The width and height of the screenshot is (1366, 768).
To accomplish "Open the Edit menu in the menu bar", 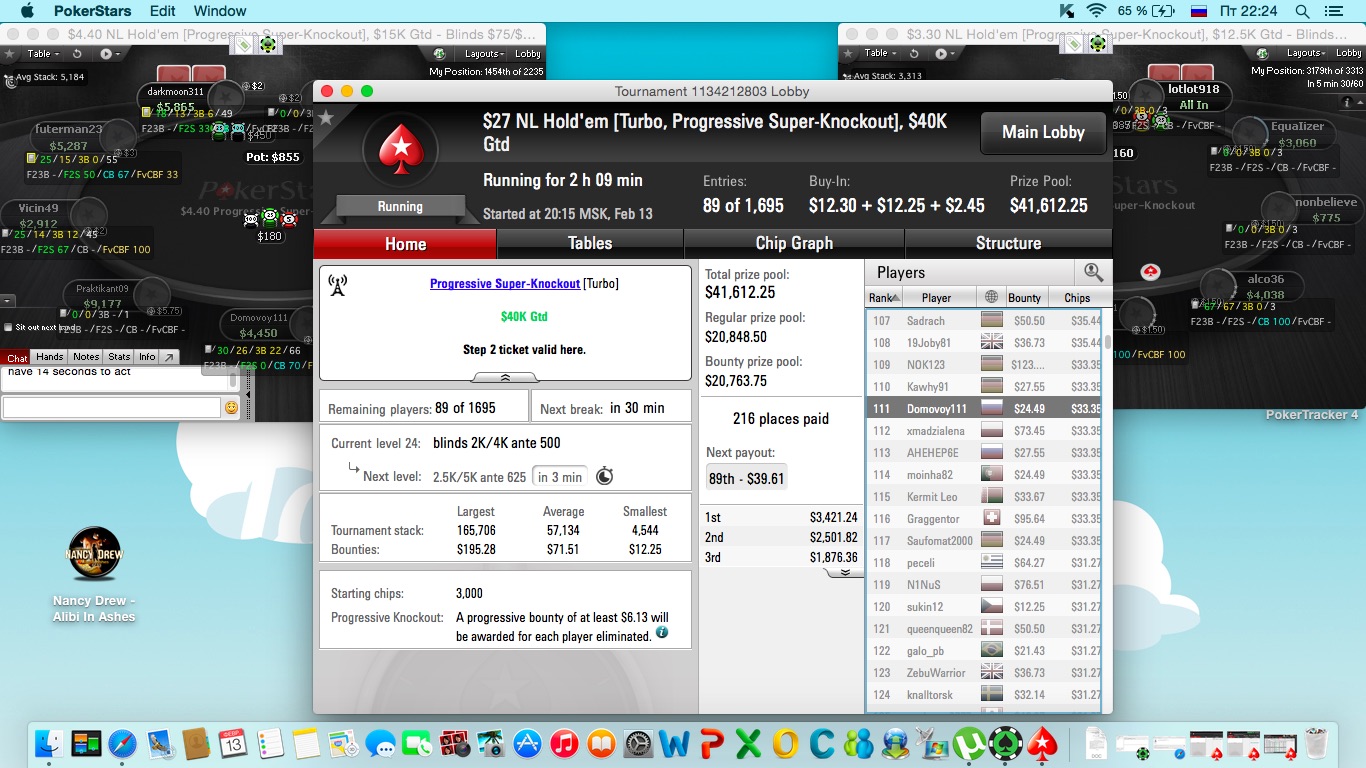I will (162, 11).
